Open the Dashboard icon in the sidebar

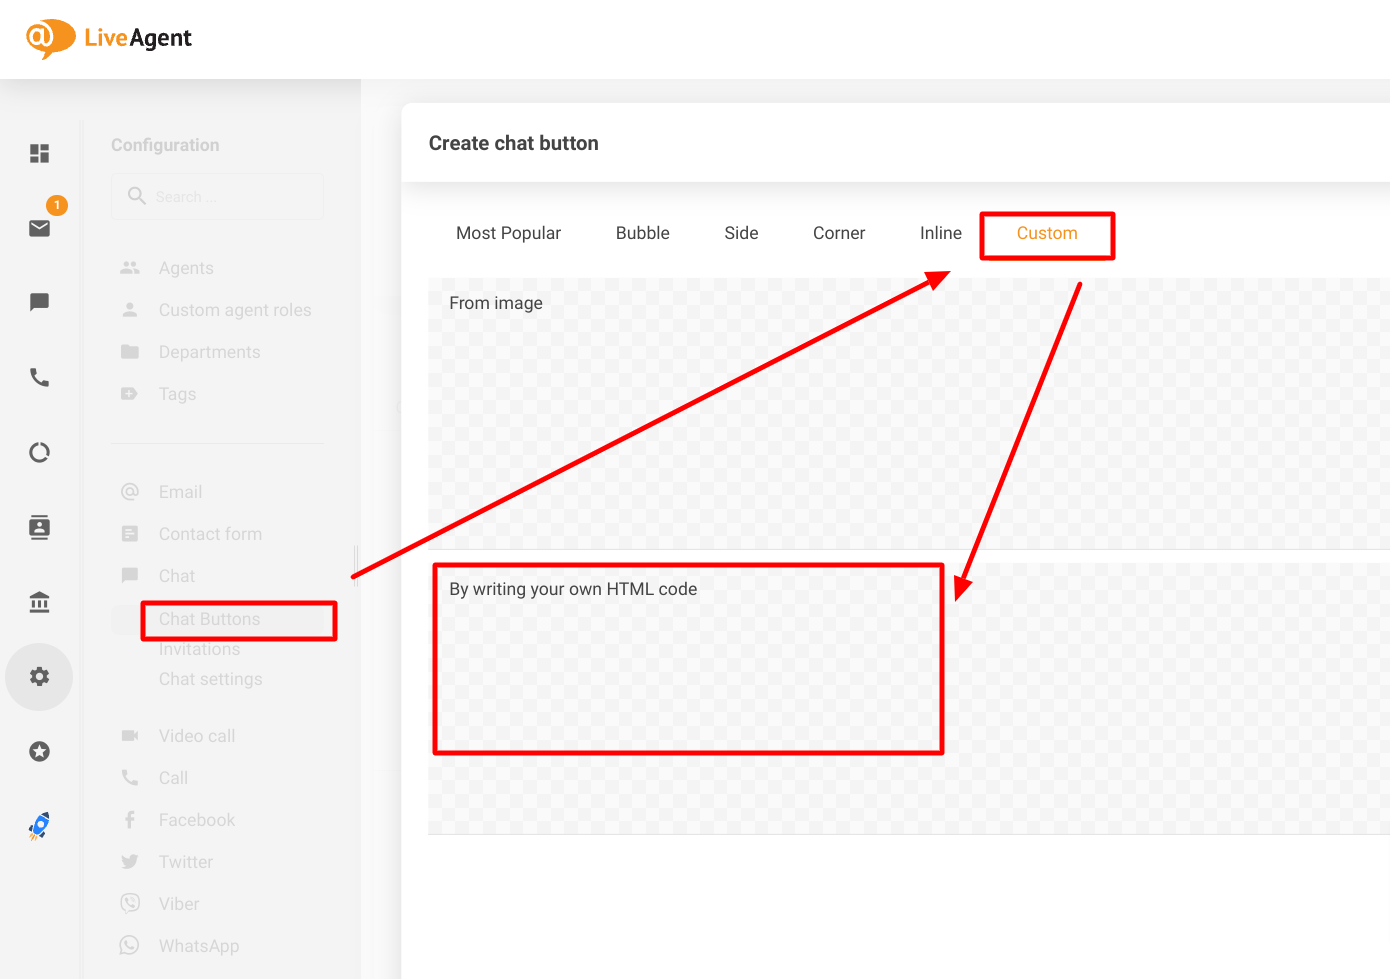pos(39,153)
